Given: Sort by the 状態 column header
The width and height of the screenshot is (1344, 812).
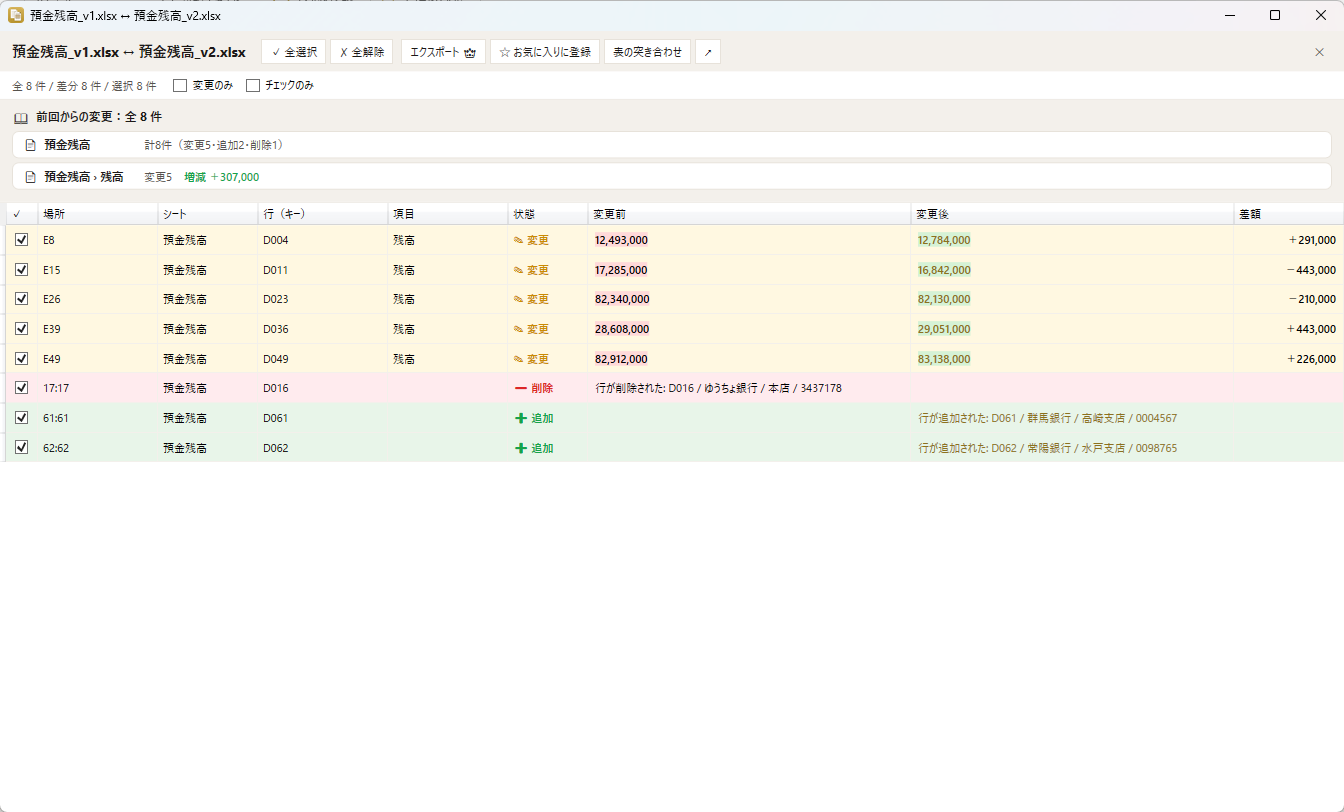Looking at the screenshot, I should pyautogui.click(x=547, y=214).
